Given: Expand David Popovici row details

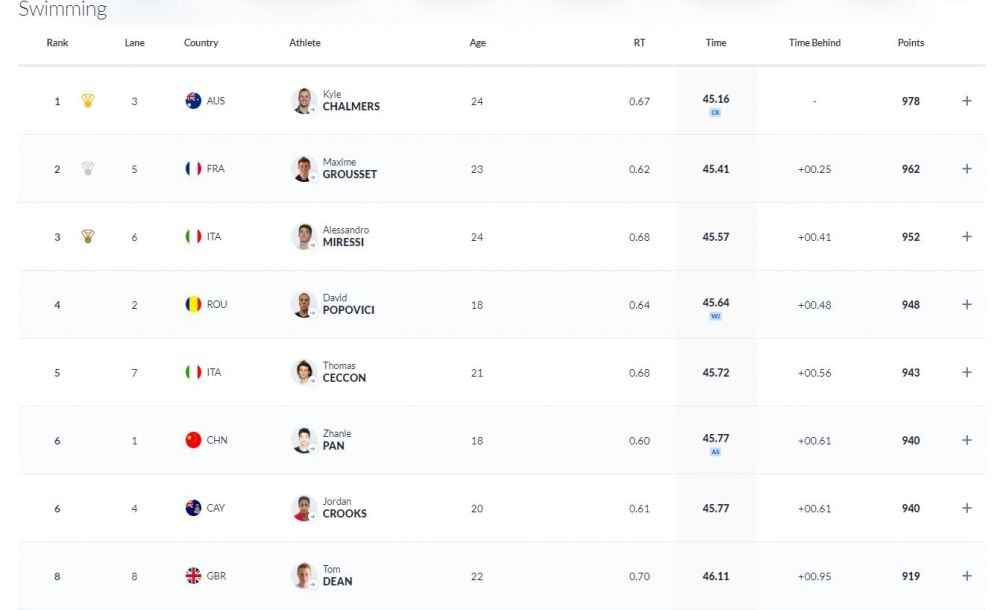Looking at the screenshot, I should click(967, 304).
